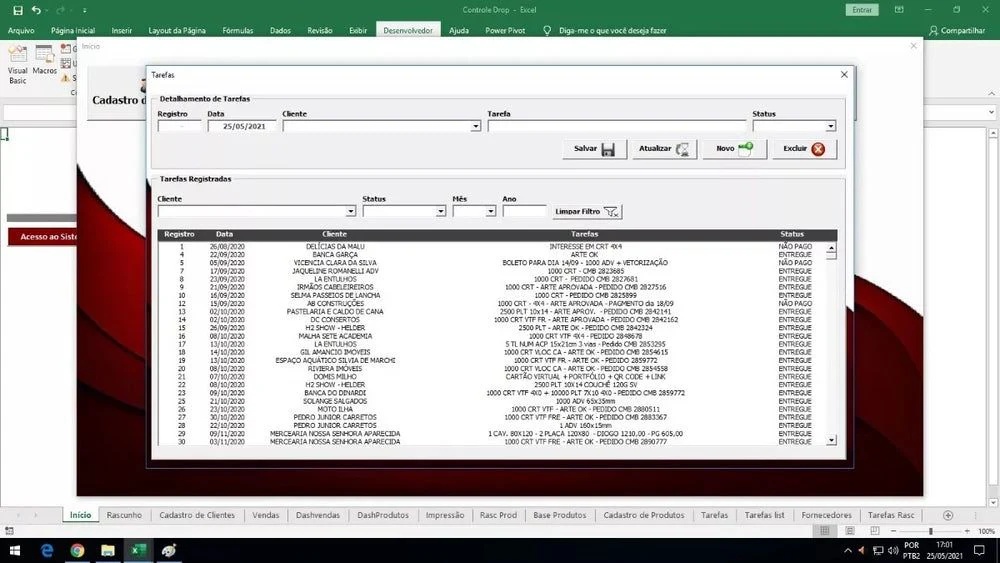Click the ribbon display options icon
Image resolution: width=1000 pixels, height=563 pixels.
(x=899, y=10)
